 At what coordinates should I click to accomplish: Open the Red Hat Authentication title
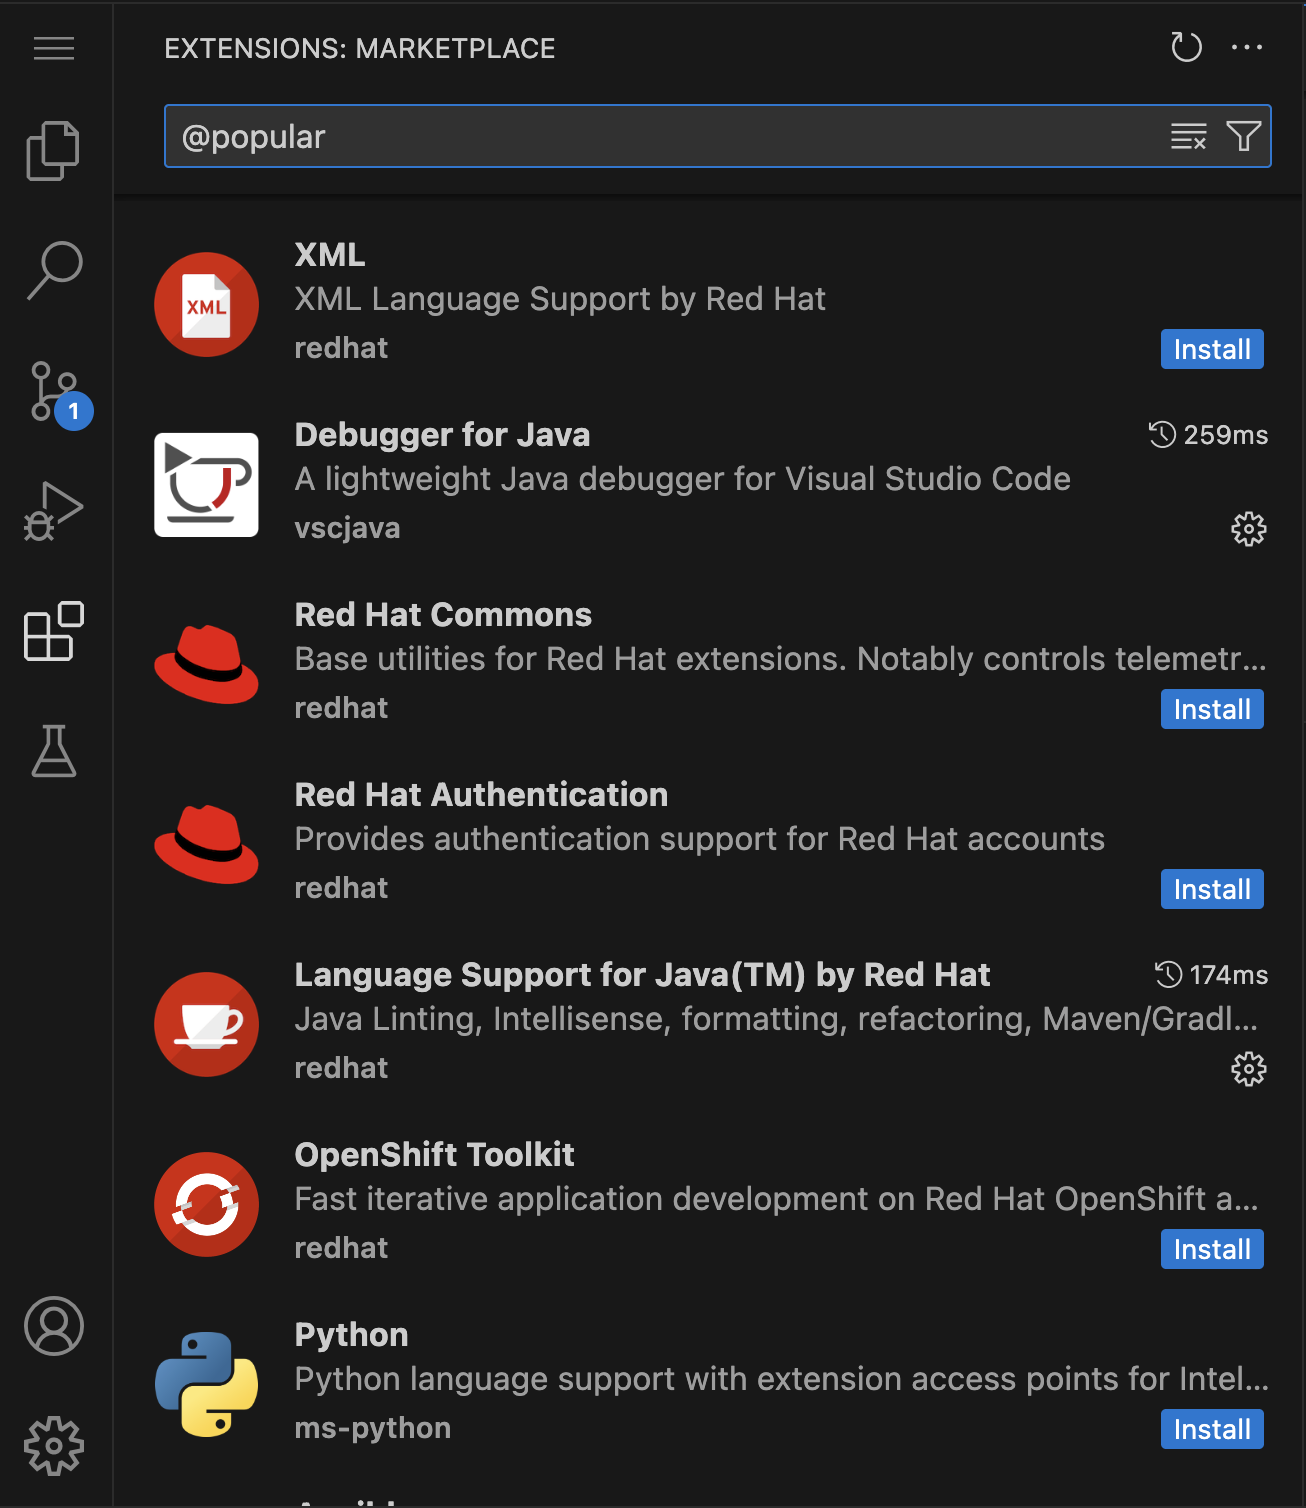click(x=481, y=794)
